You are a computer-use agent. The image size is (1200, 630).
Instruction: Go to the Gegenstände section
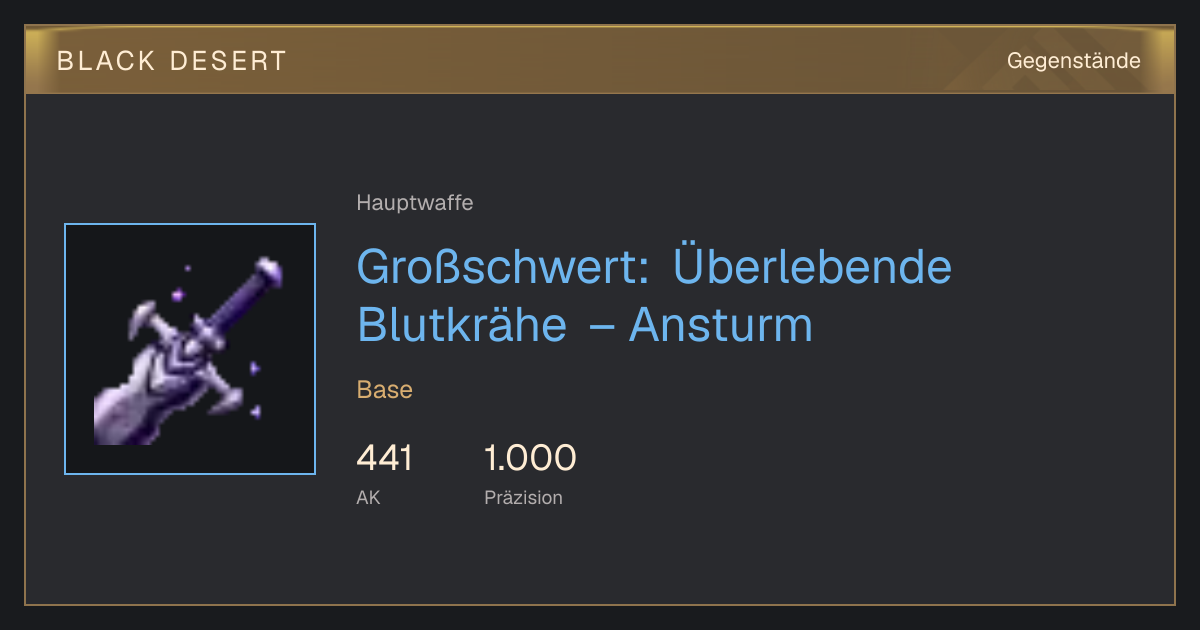[x=1073, y=61]
